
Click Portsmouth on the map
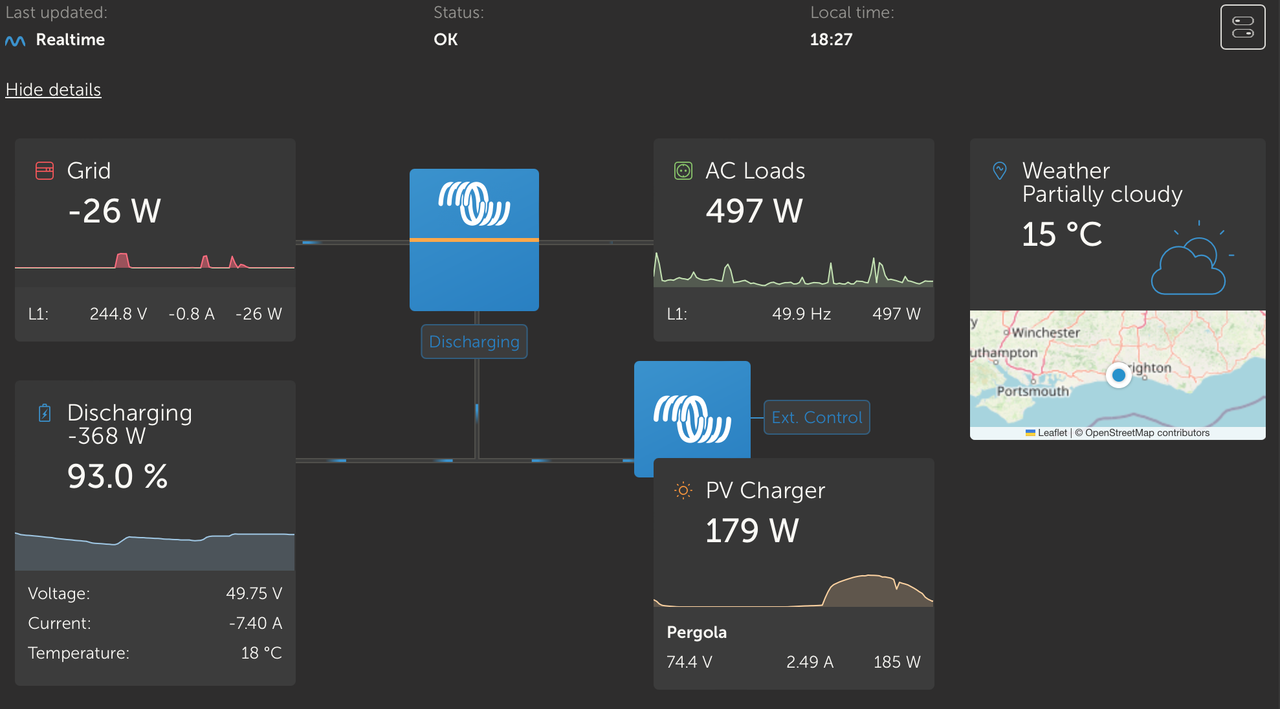(x=1033, y=392)
